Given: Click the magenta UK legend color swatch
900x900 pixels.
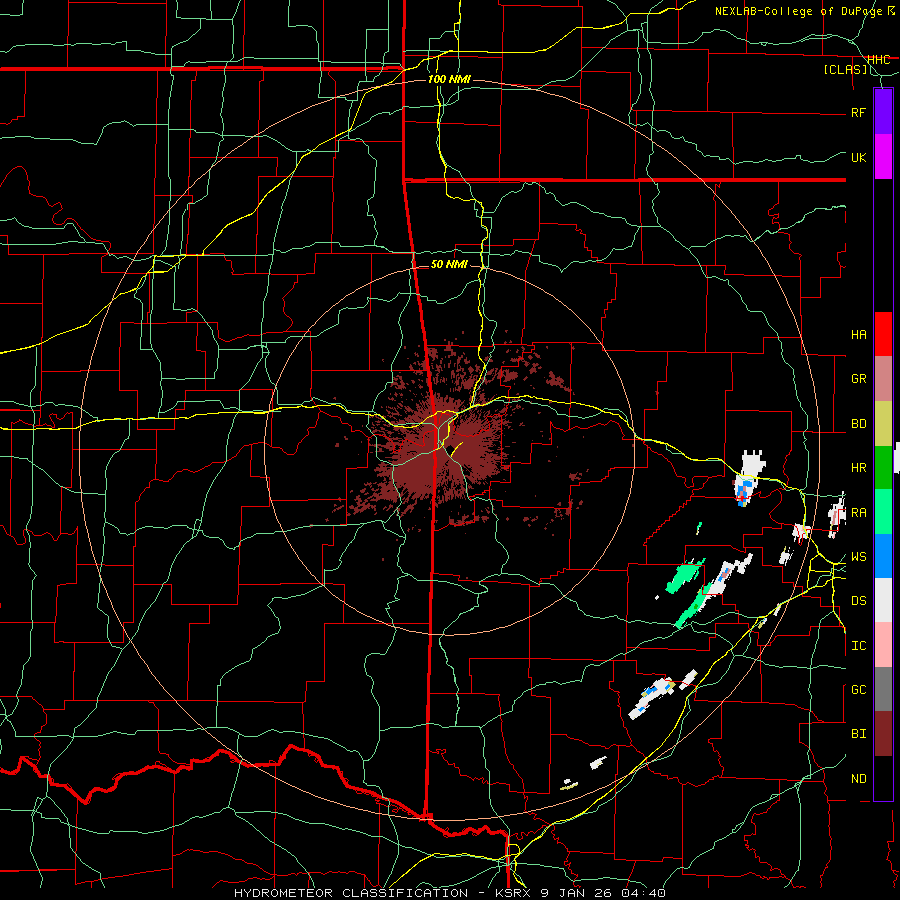Looking at the screenshot, I should (x=883, y=157).
